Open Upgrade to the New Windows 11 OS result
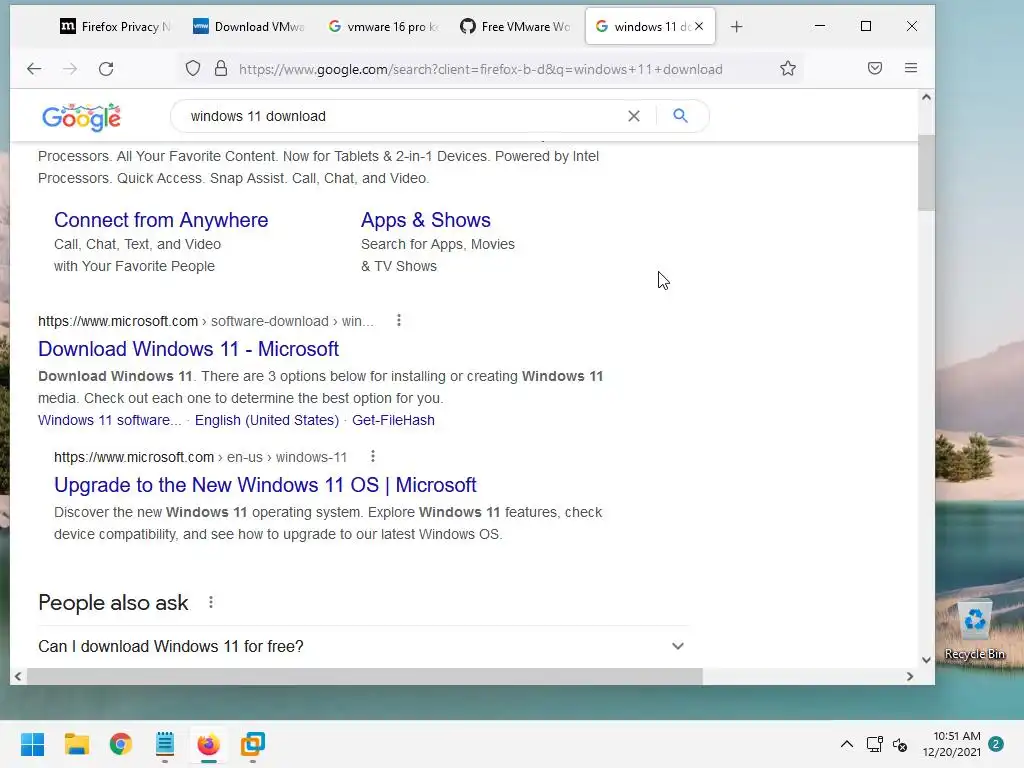This screenshot has height=768, width=1024. 265,485
